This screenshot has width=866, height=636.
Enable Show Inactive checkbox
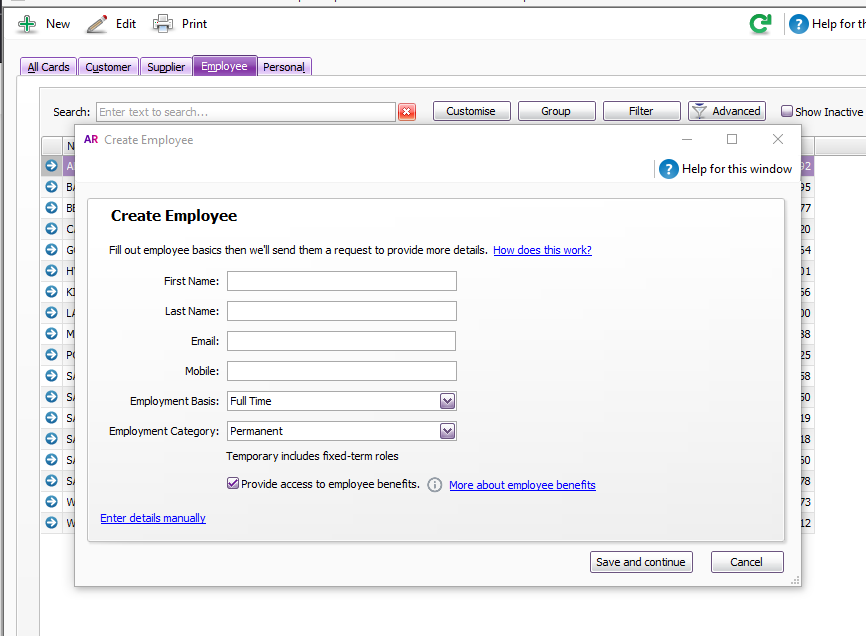pyautogui.click(x=787, y=112)
